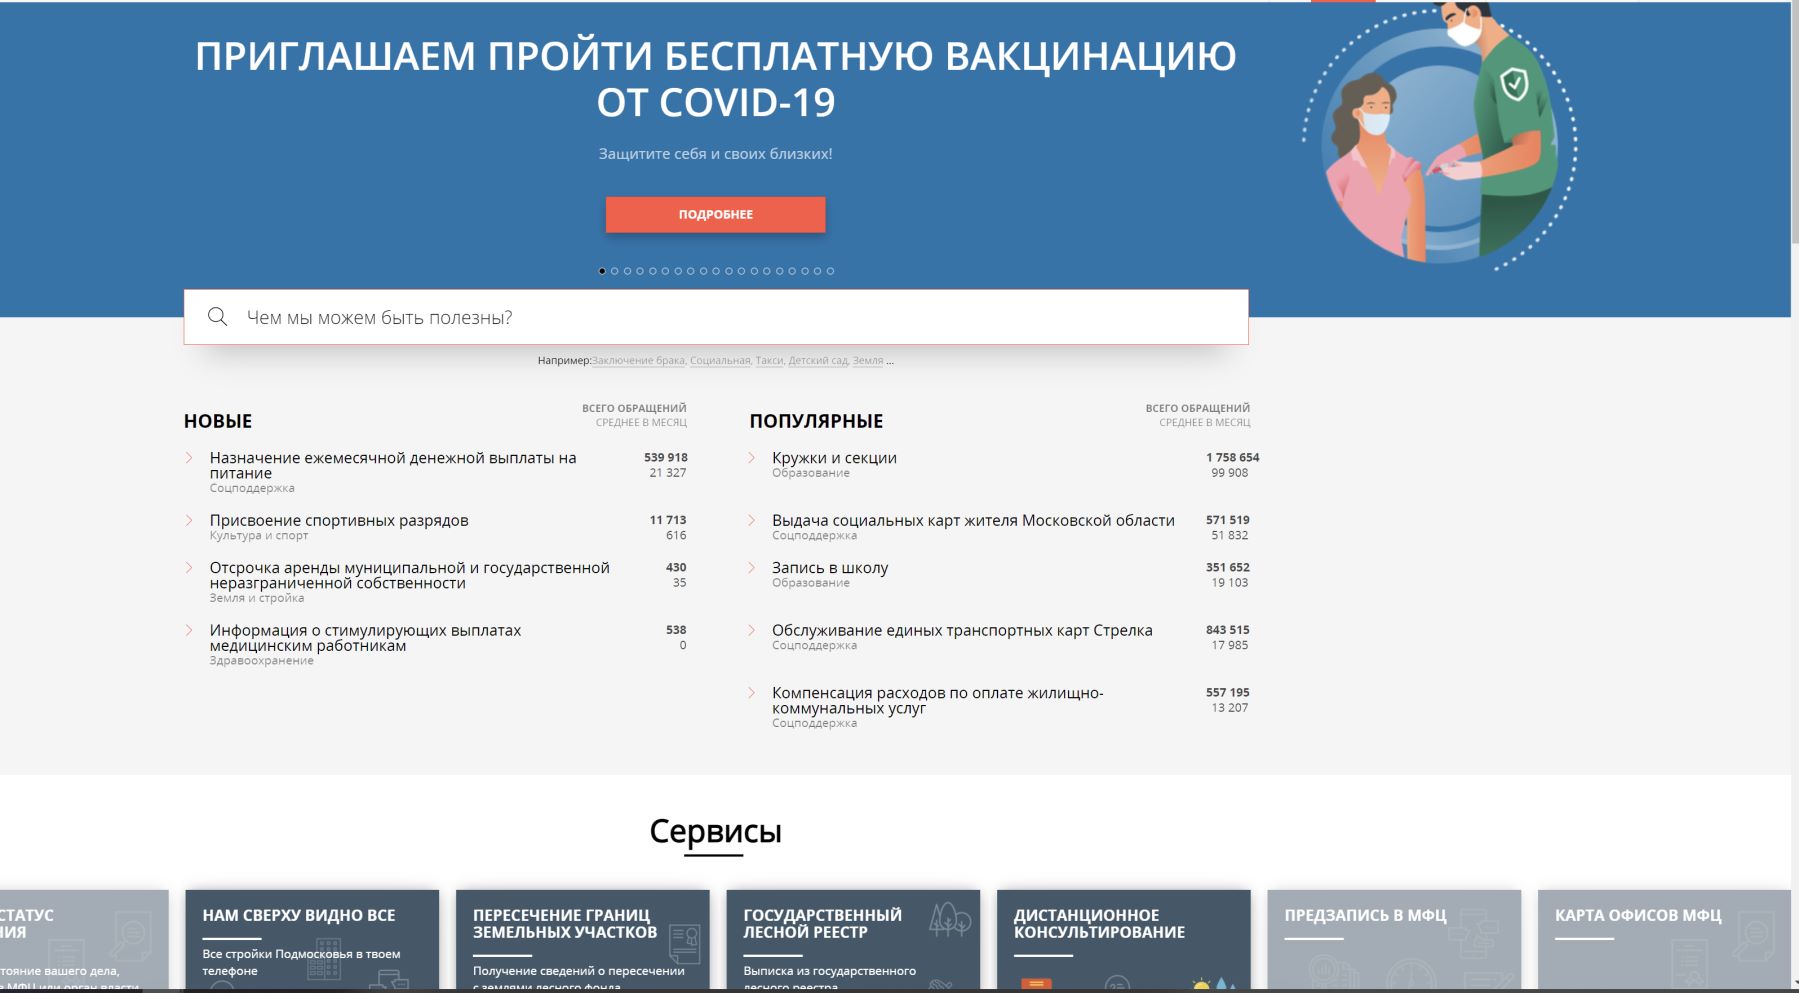1799x993 pixels.
Task: Click the Детский сад example link
Action: (817, 361)
